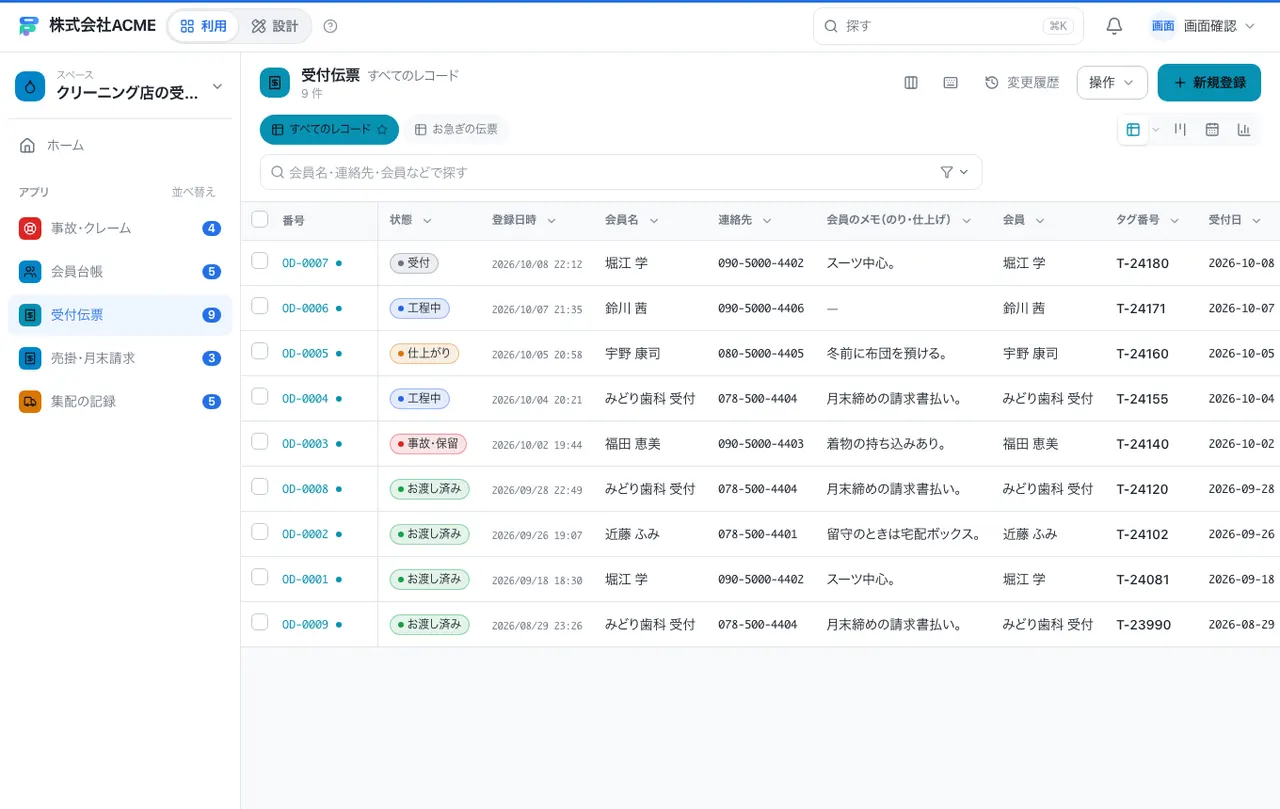Switch to the calendar view
Image resolution: width=1280 pixels, height=809 pixels.
[1212, 129]
